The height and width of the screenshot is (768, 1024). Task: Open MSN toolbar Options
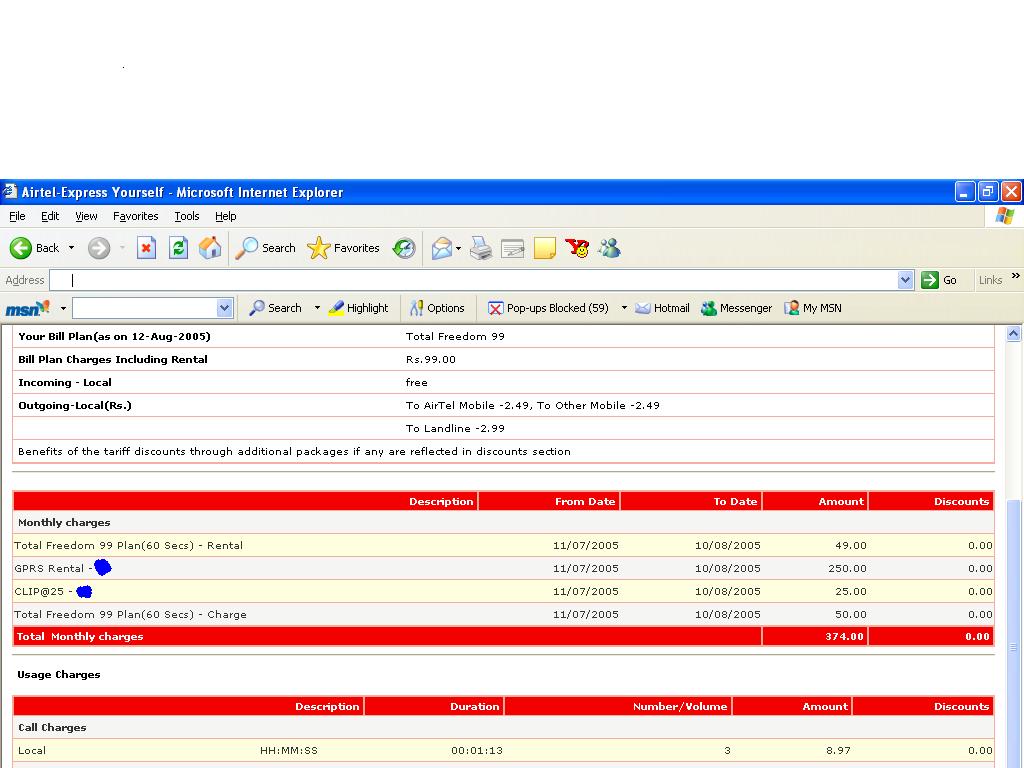437,308
